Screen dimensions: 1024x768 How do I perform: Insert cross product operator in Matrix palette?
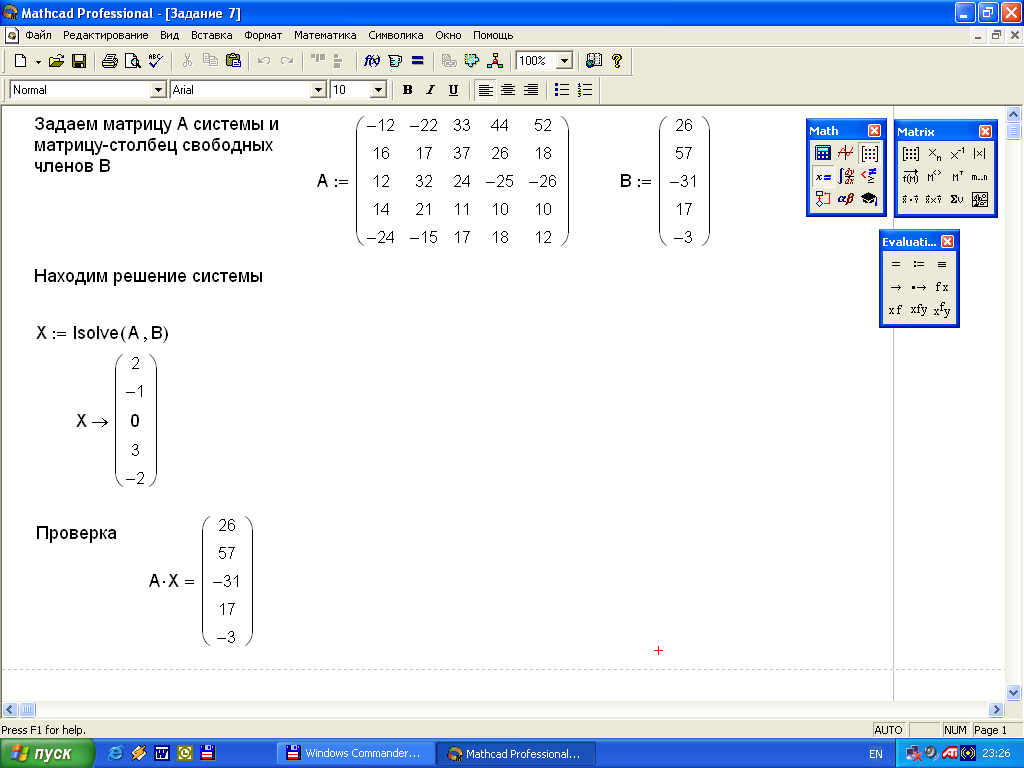click(934, 199)
